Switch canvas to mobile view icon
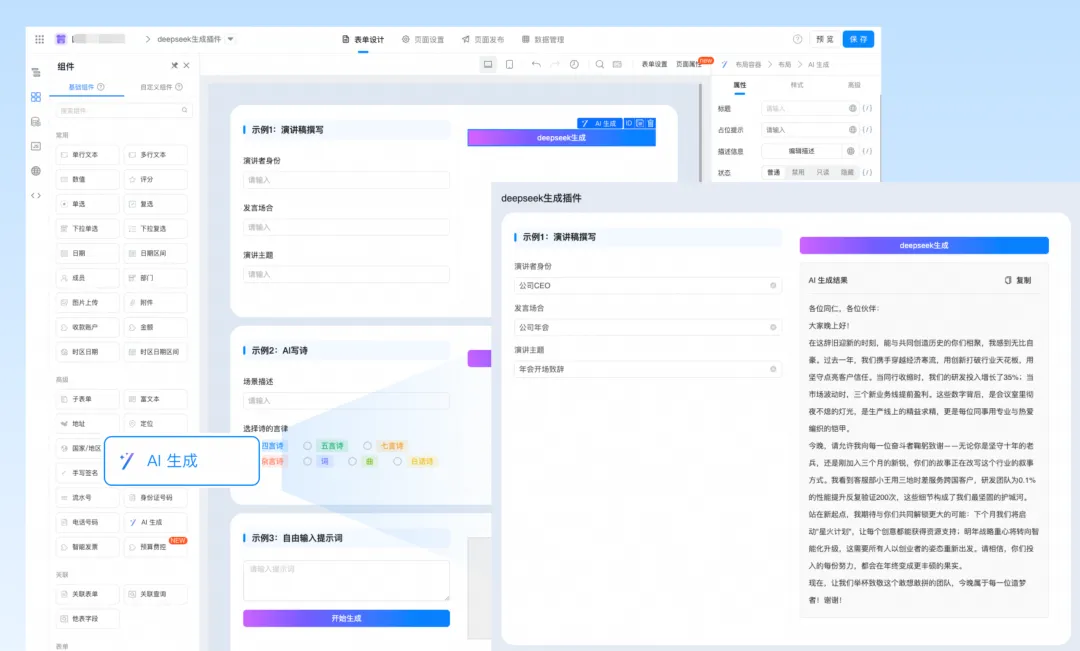The width and height of the screenshot is (1080, 651). pyautogui.click(x=509, y=64)
